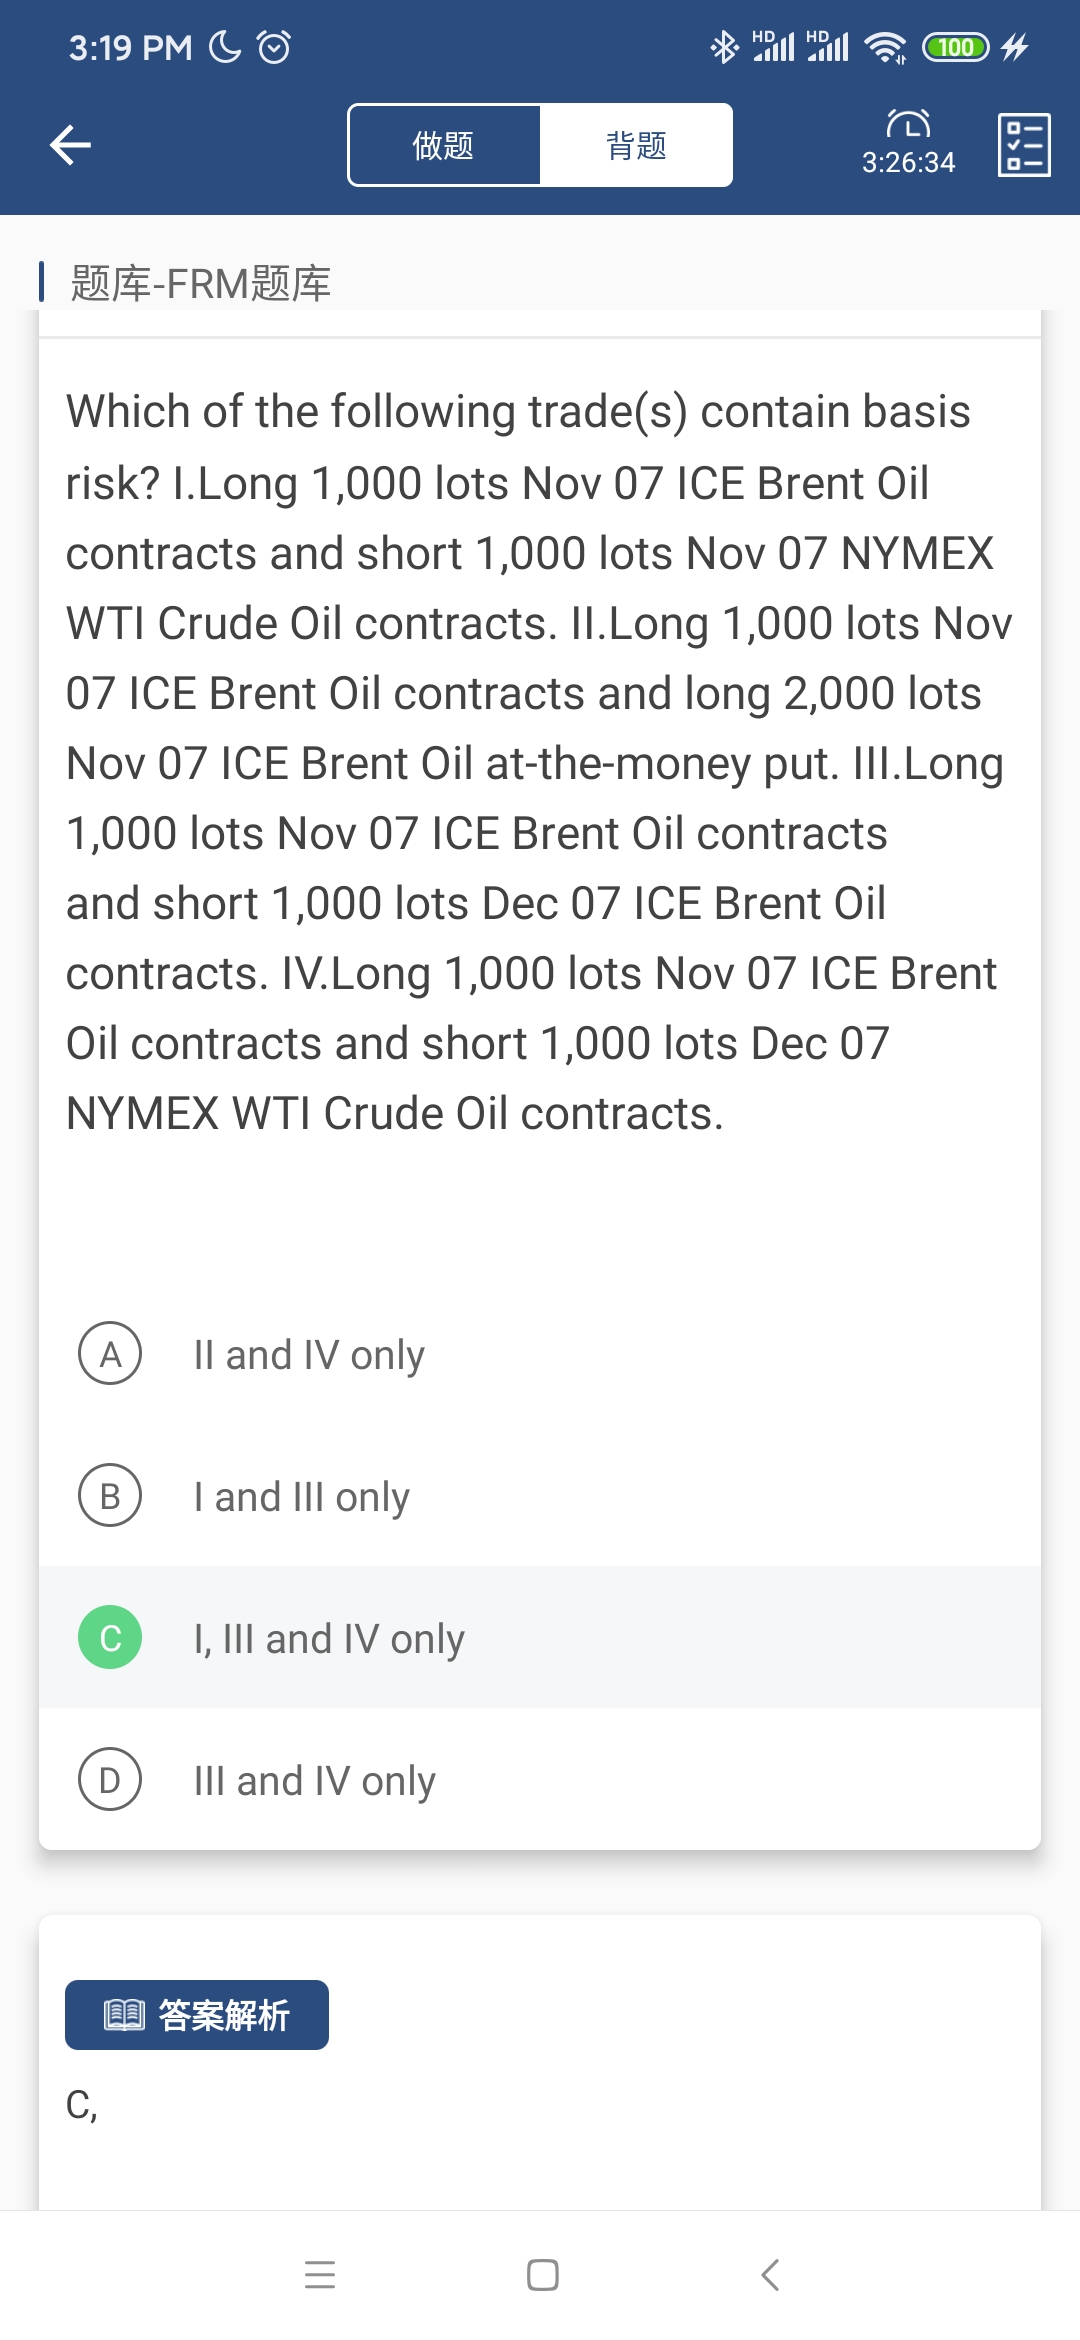Select option B circle
This screenshot has height=2340, width=1080.
point(110,1496)
